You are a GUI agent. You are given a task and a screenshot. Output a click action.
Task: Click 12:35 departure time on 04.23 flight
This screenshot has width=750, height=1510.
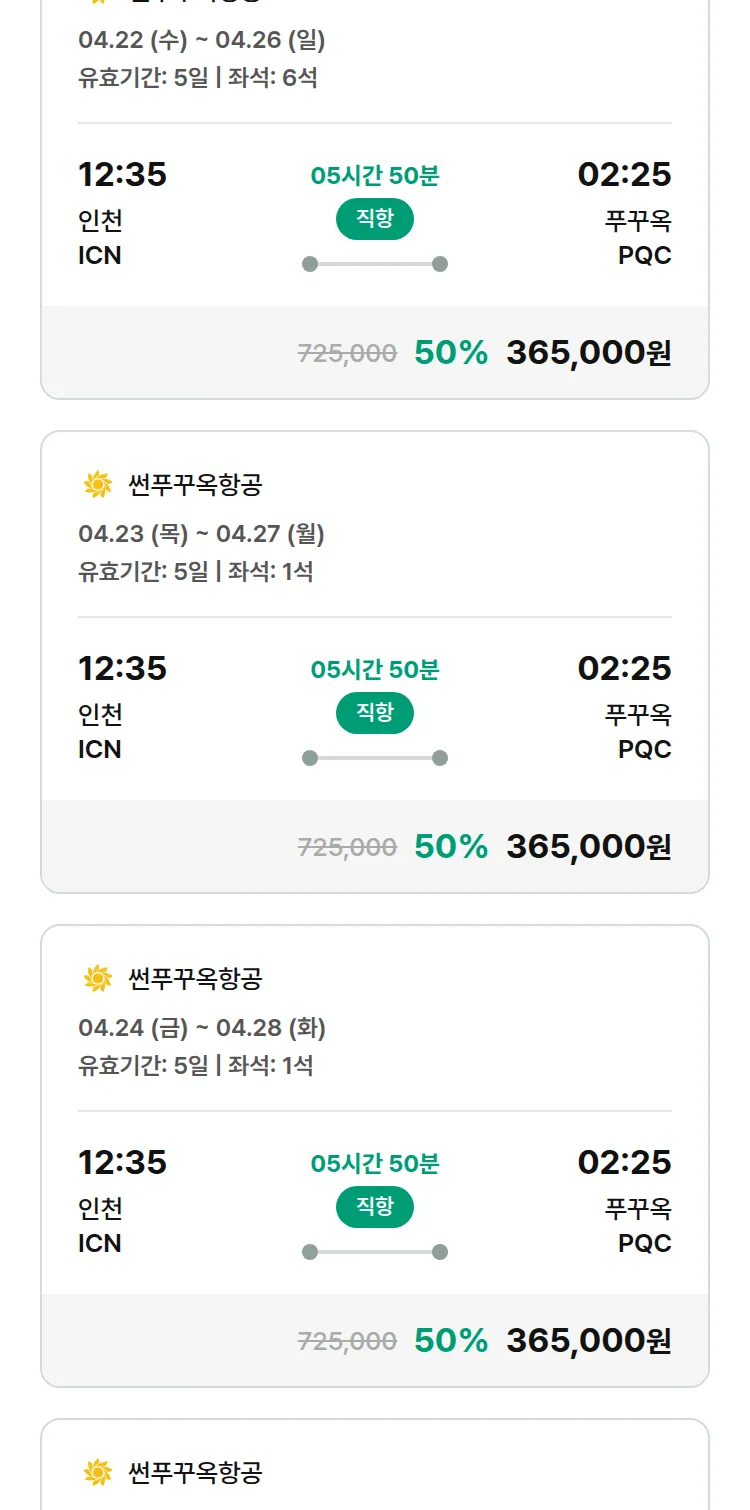[x=122, y=668]
